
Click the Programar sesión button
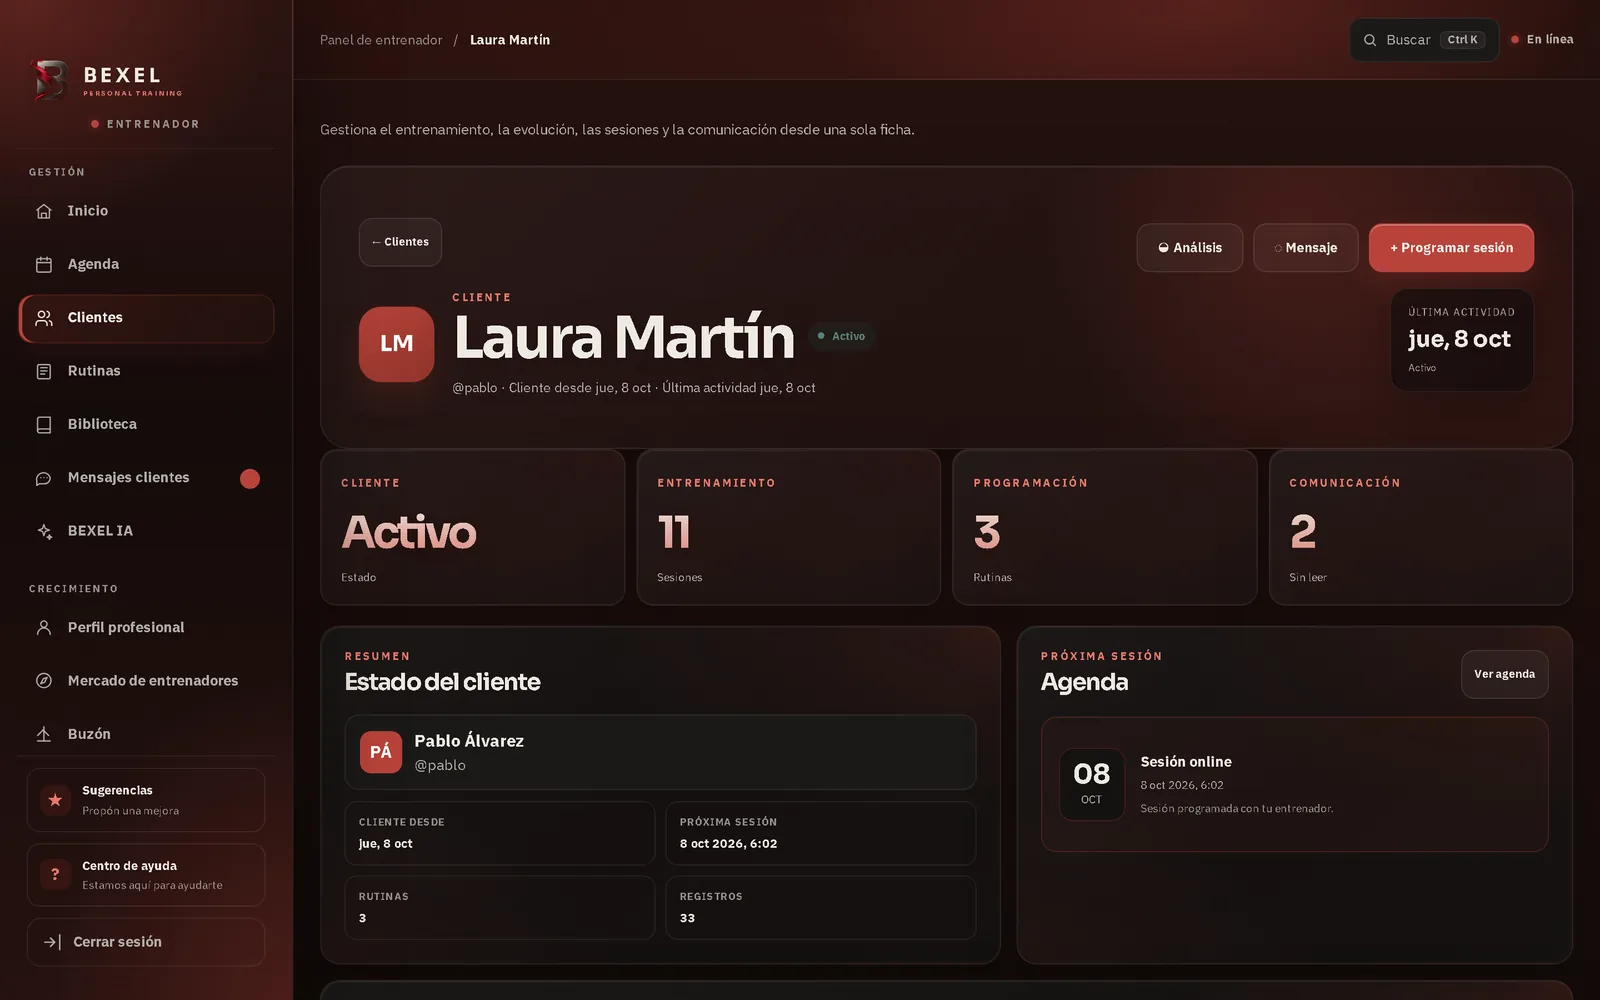(x=1451, y=248)
